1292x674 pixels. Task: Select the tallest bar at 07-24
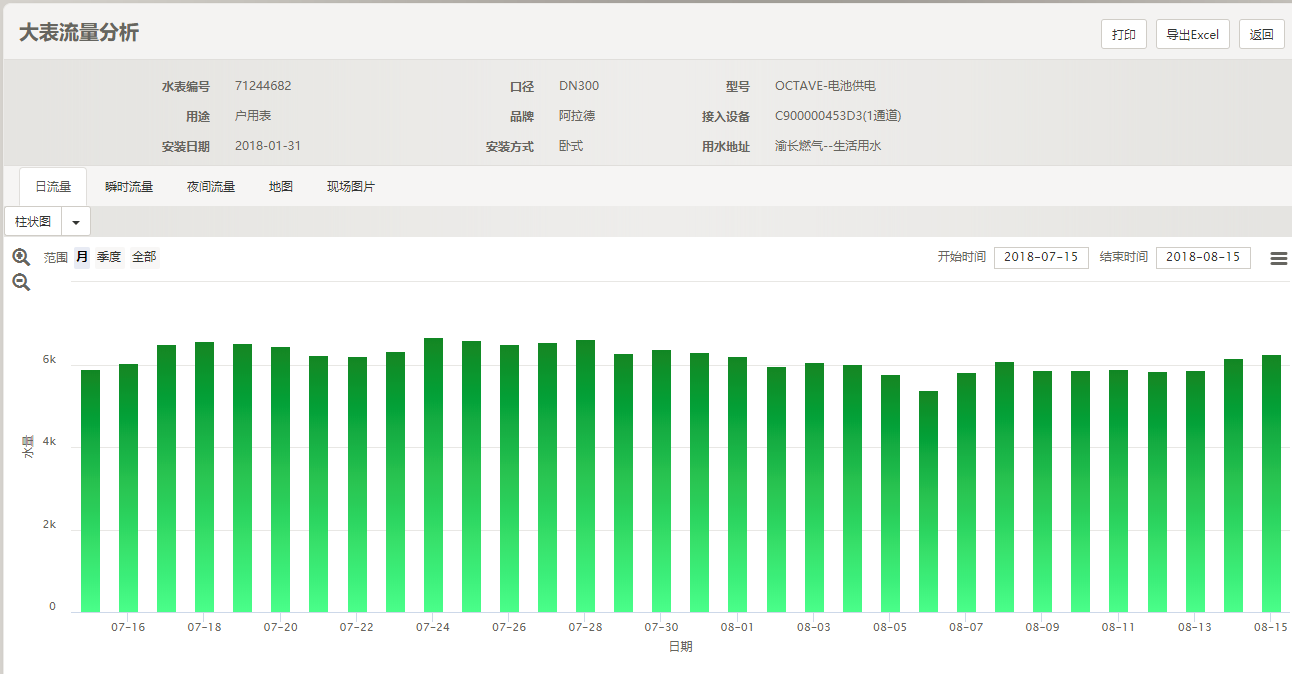(x=433, y=475)
